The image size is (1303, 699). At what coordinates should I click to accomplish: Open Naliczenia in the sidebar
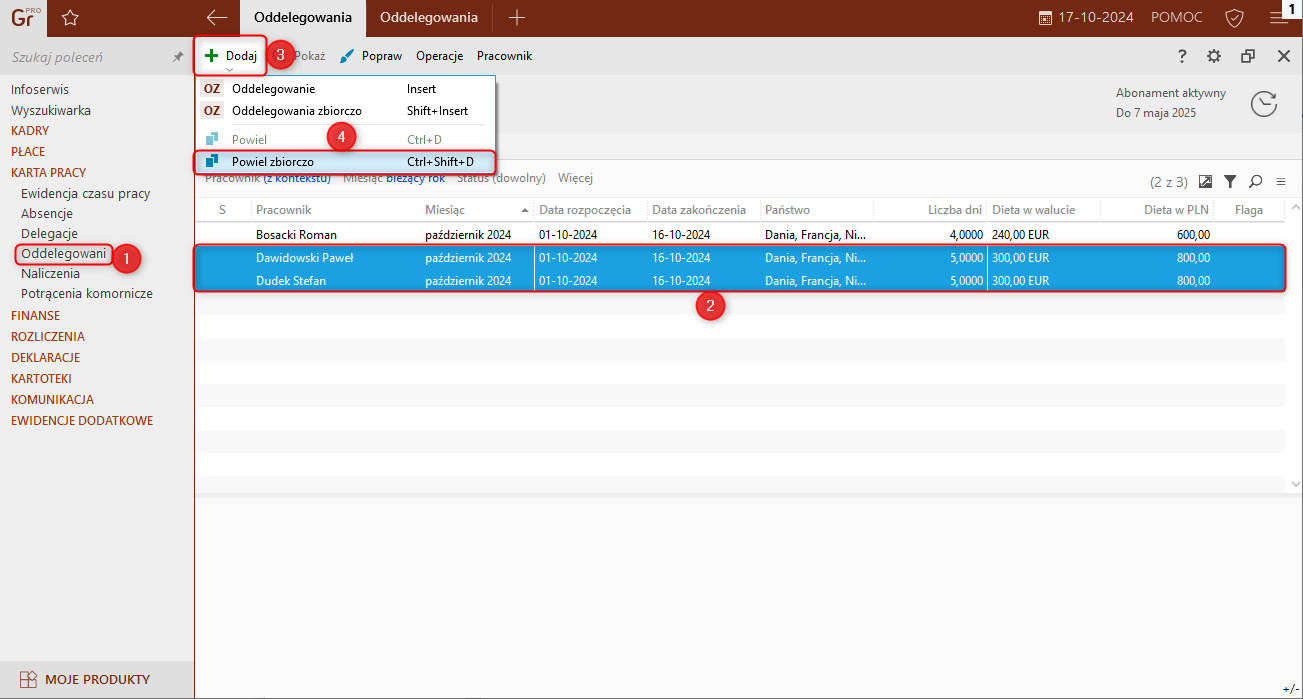pyautogui.click(x=50, y=273)
